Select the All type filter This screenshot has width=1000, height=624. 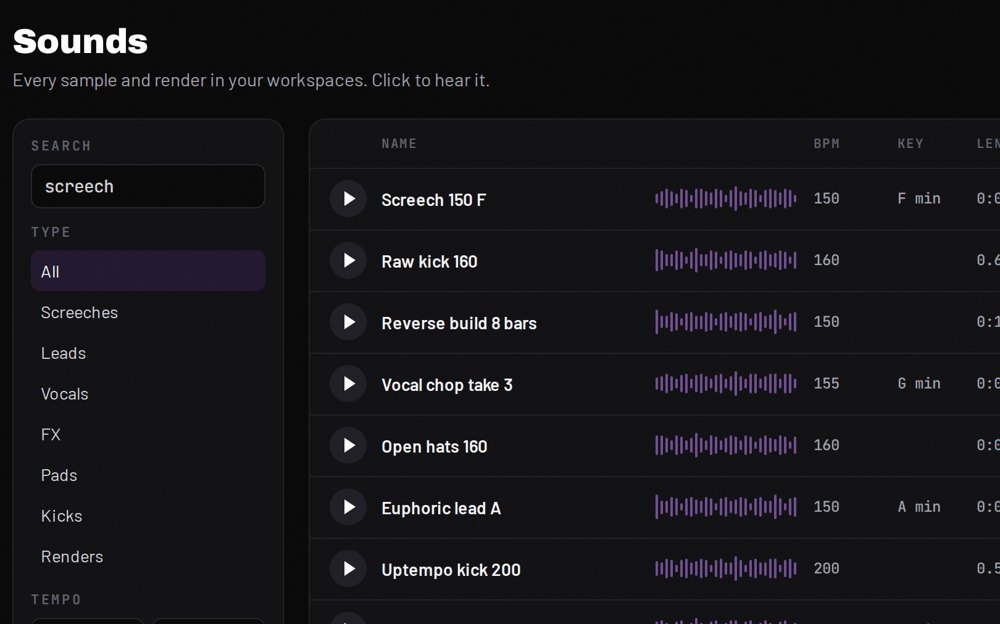(x=148, y=271)
